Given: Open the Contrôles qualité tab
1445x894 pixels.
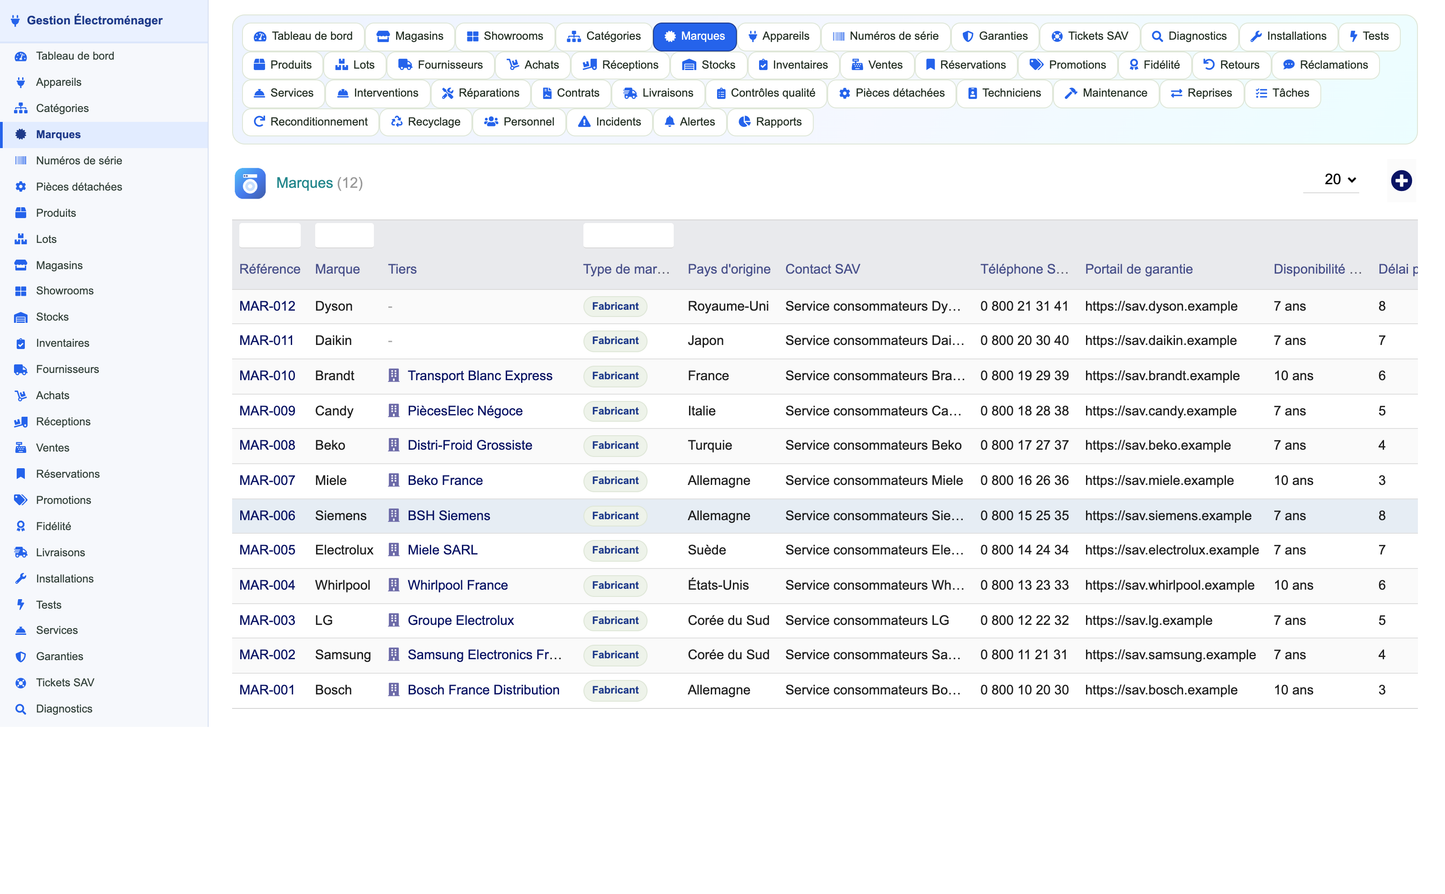Looking at the screenshot, I should 766,93.
